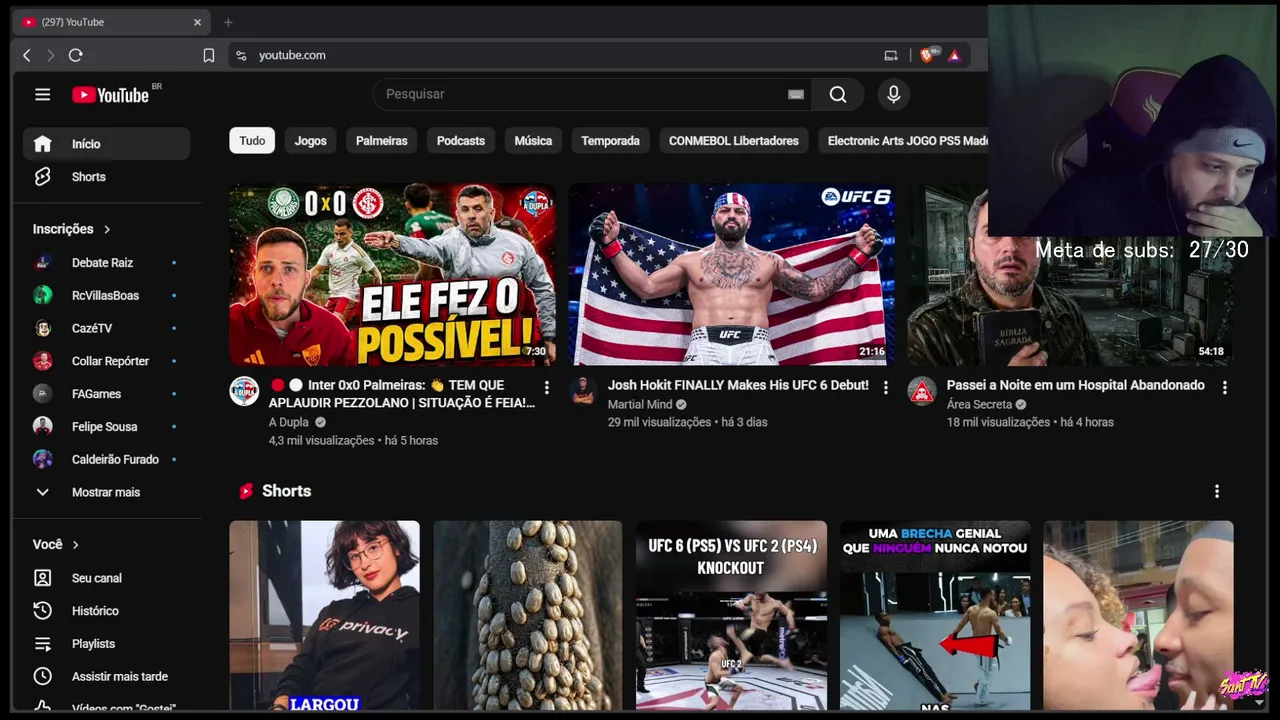Expand the Inscrições section chevron
This screenshot has height=720, width=1280.
pos(107,229)
